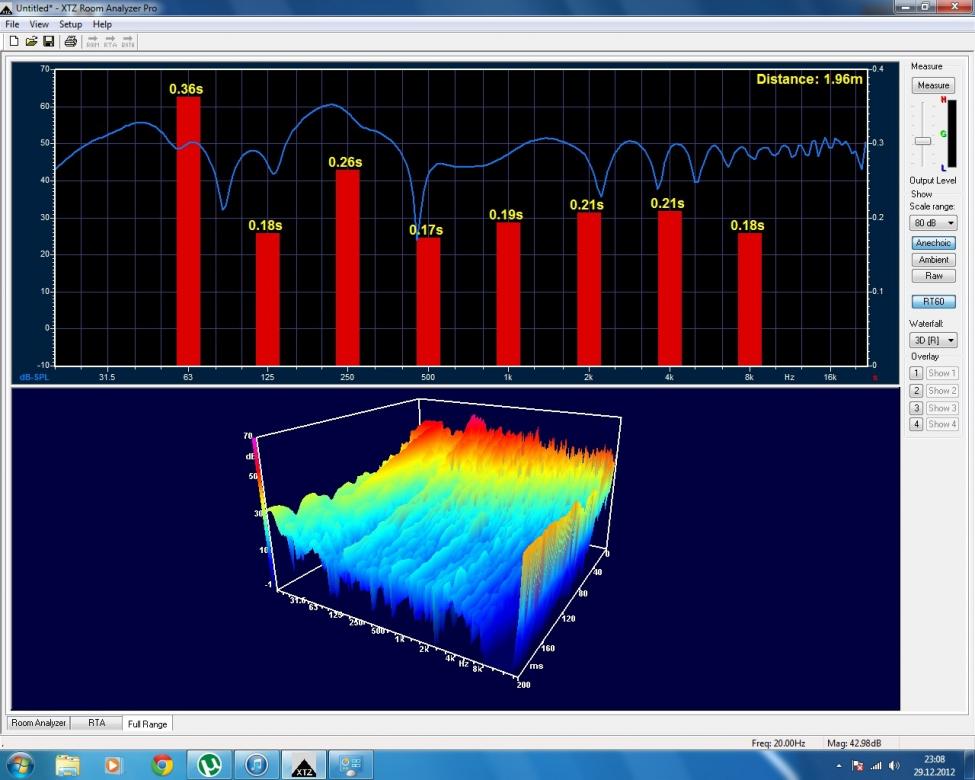975x780 pixels.
Task: Open the View menu
Action: click(39, 24)
